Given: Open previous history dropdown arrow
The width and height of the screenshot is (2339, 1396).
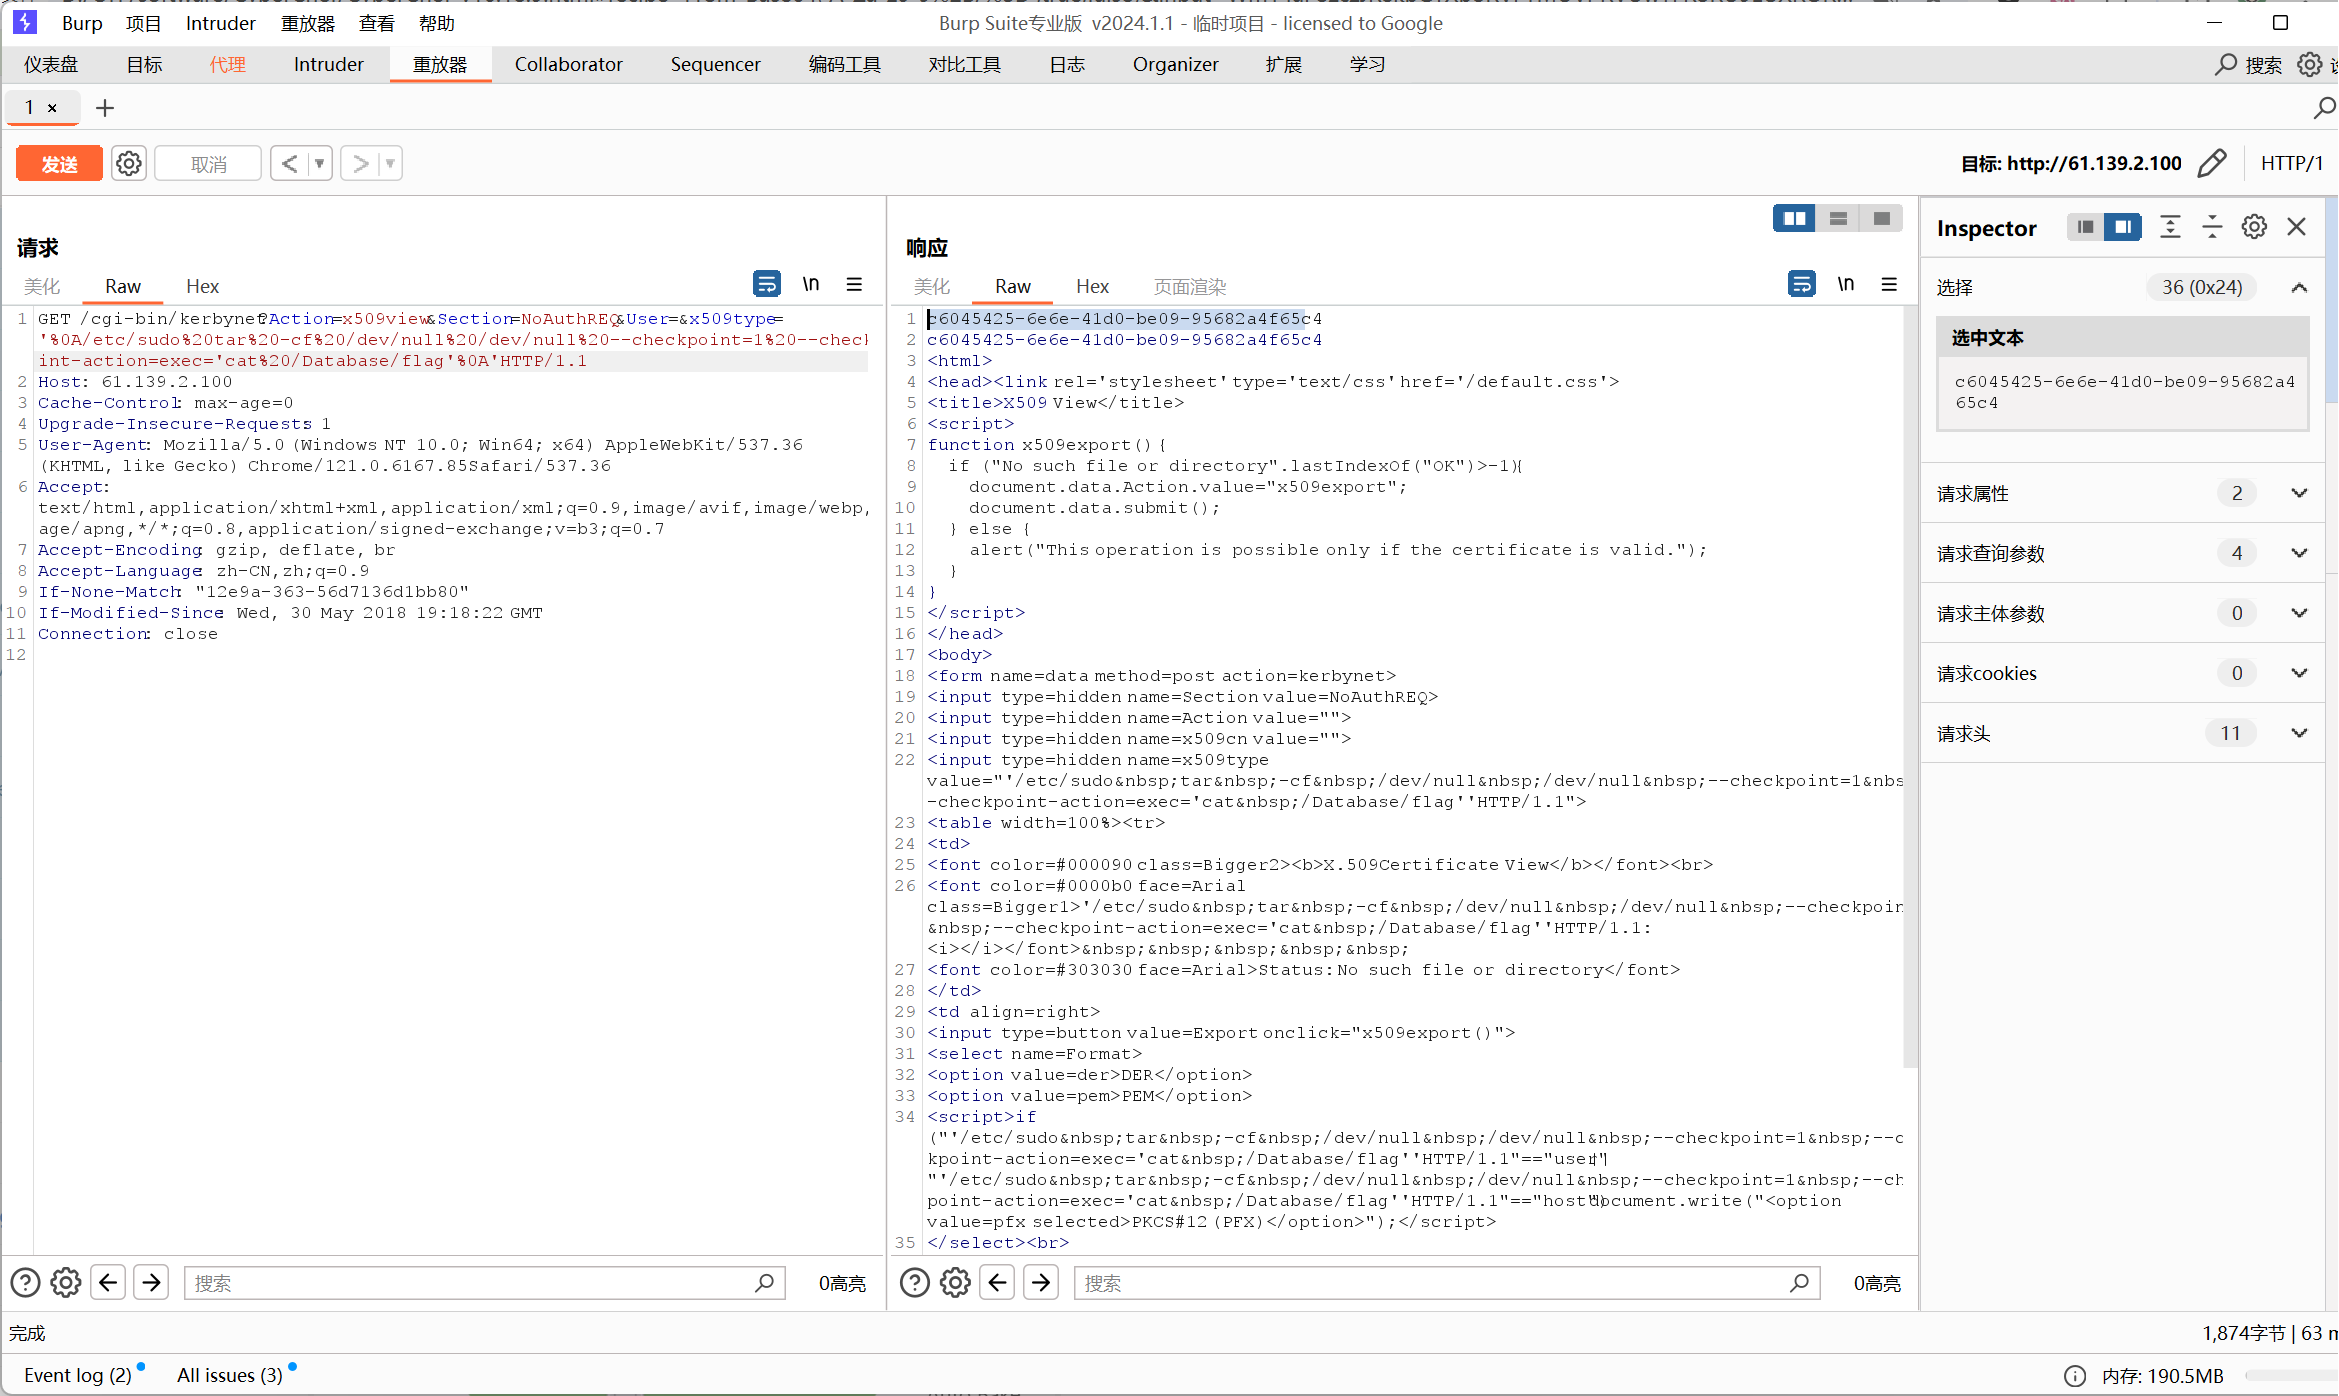Looking at the screenshot, I should [x=320, y=163].
